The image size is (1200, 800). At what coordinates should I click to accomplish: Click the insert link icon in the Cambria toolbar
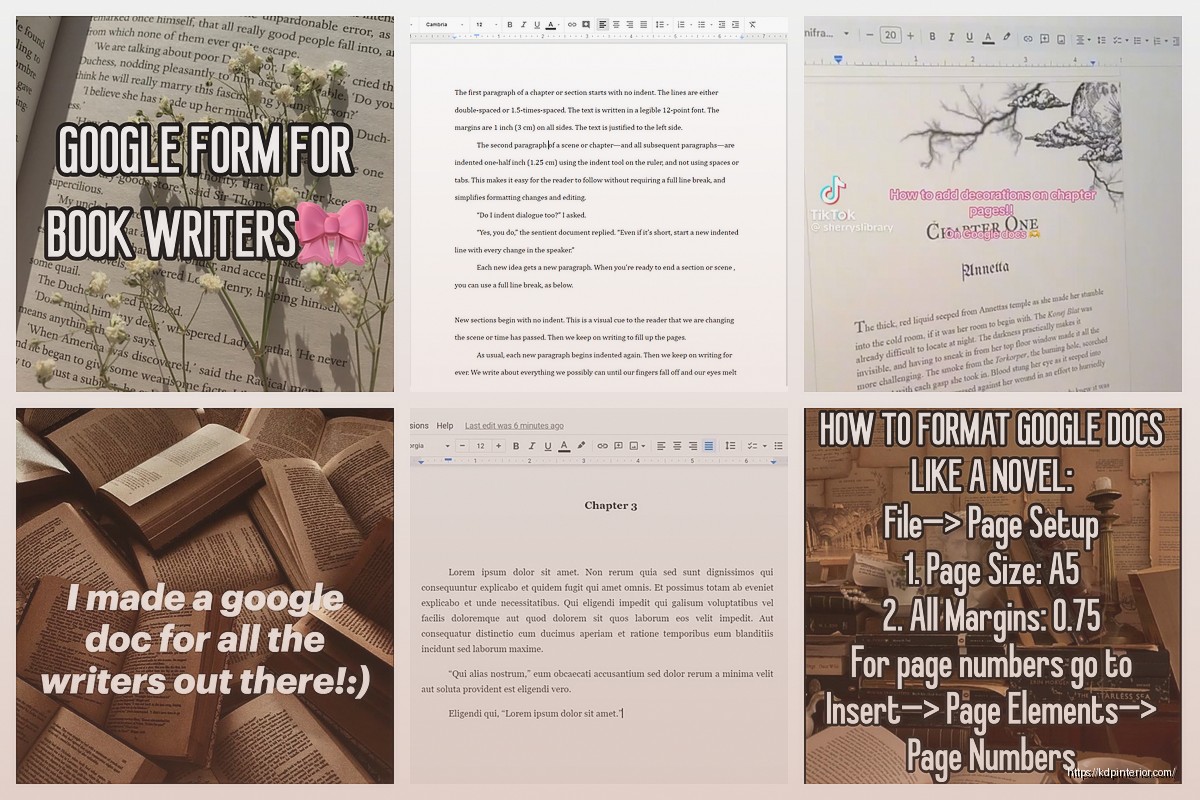(x=572, y=24)
